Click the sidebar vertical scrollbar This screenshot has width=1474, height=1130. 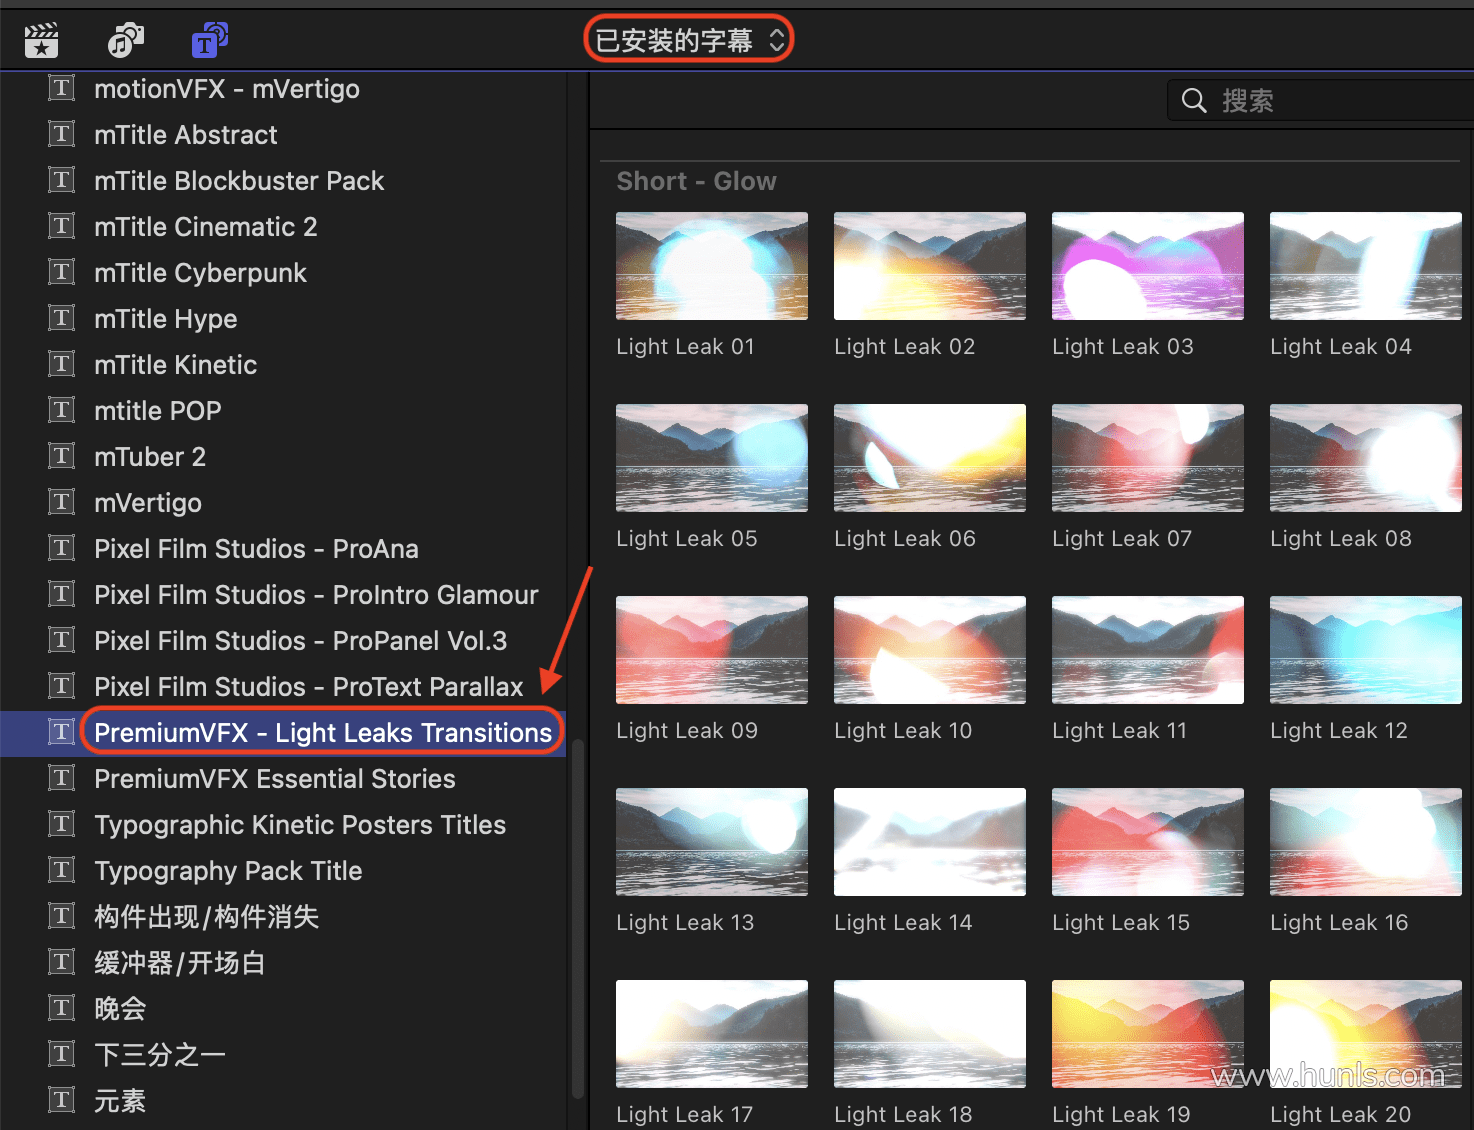pyautogui.click(x=577, y=920)
